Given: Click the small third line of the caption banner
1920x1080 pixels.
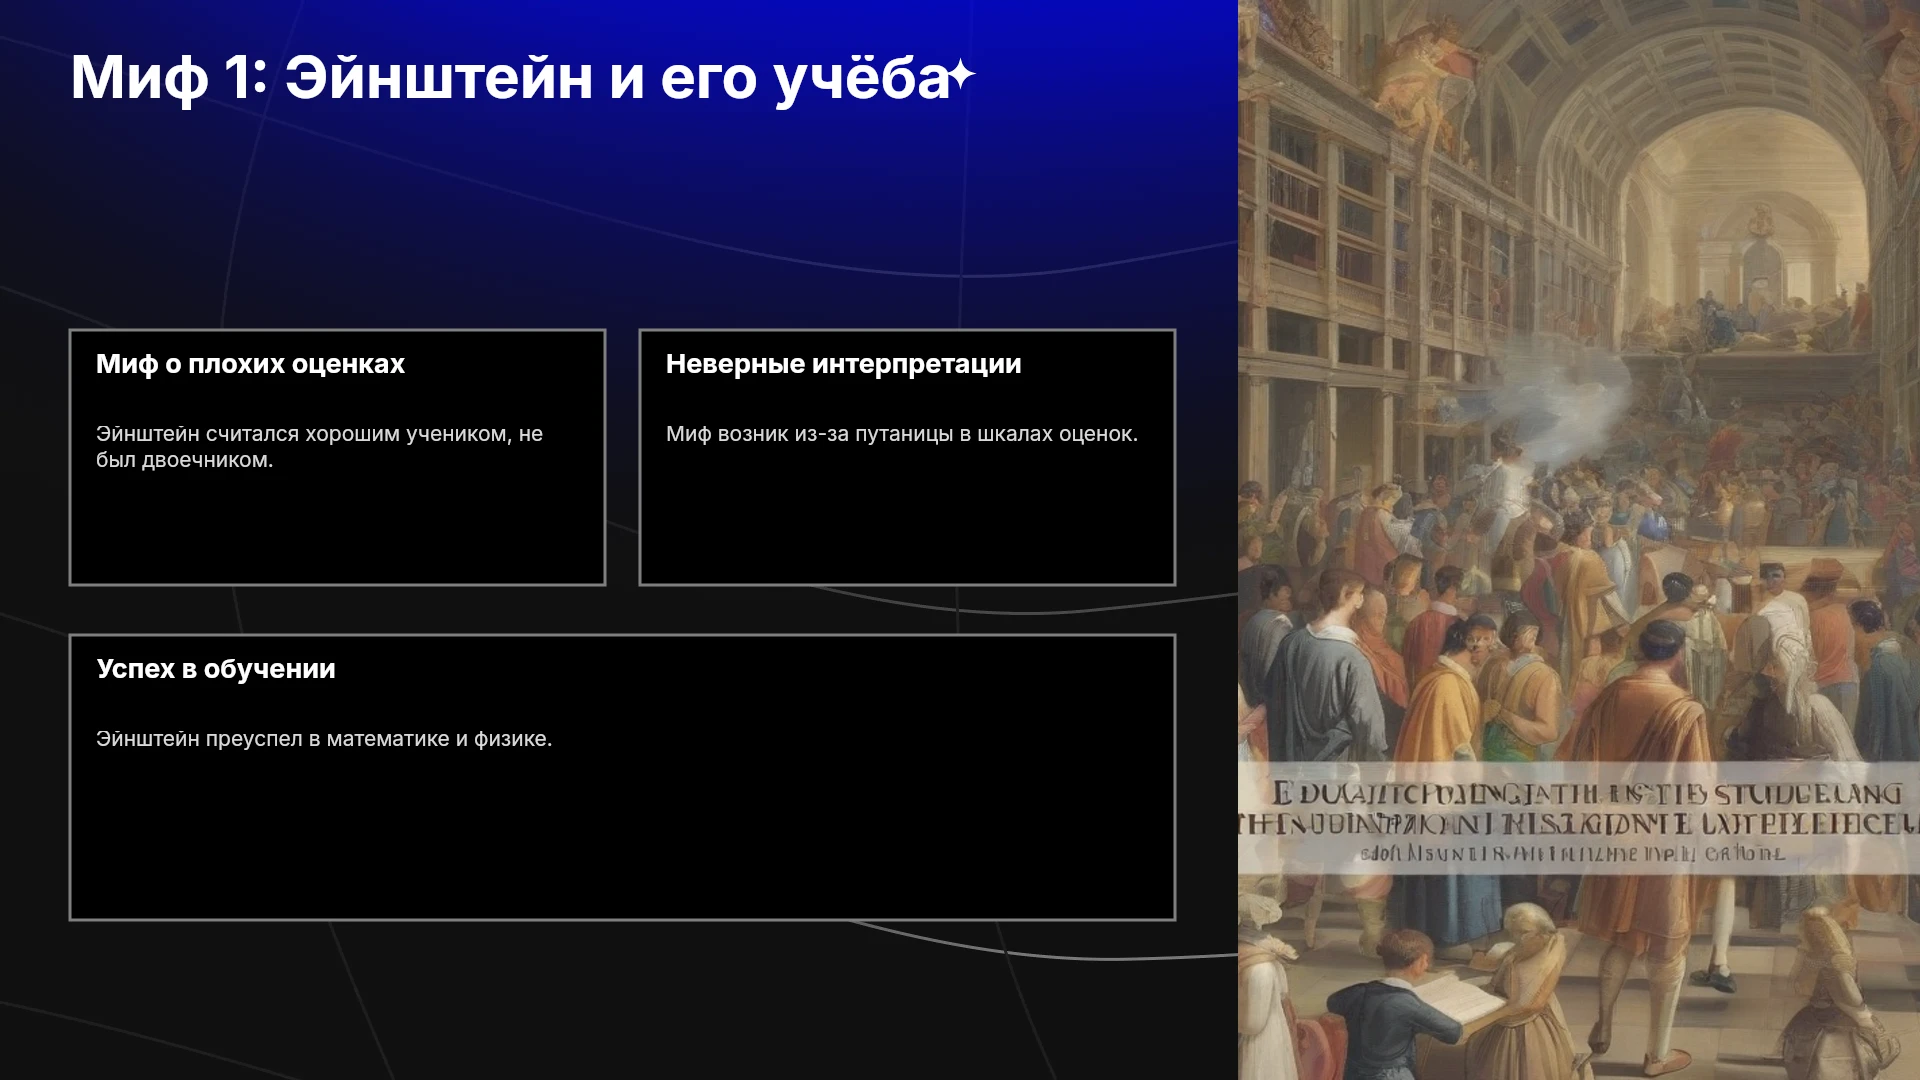Looking at the screenshot, I should pos(1572,854).
